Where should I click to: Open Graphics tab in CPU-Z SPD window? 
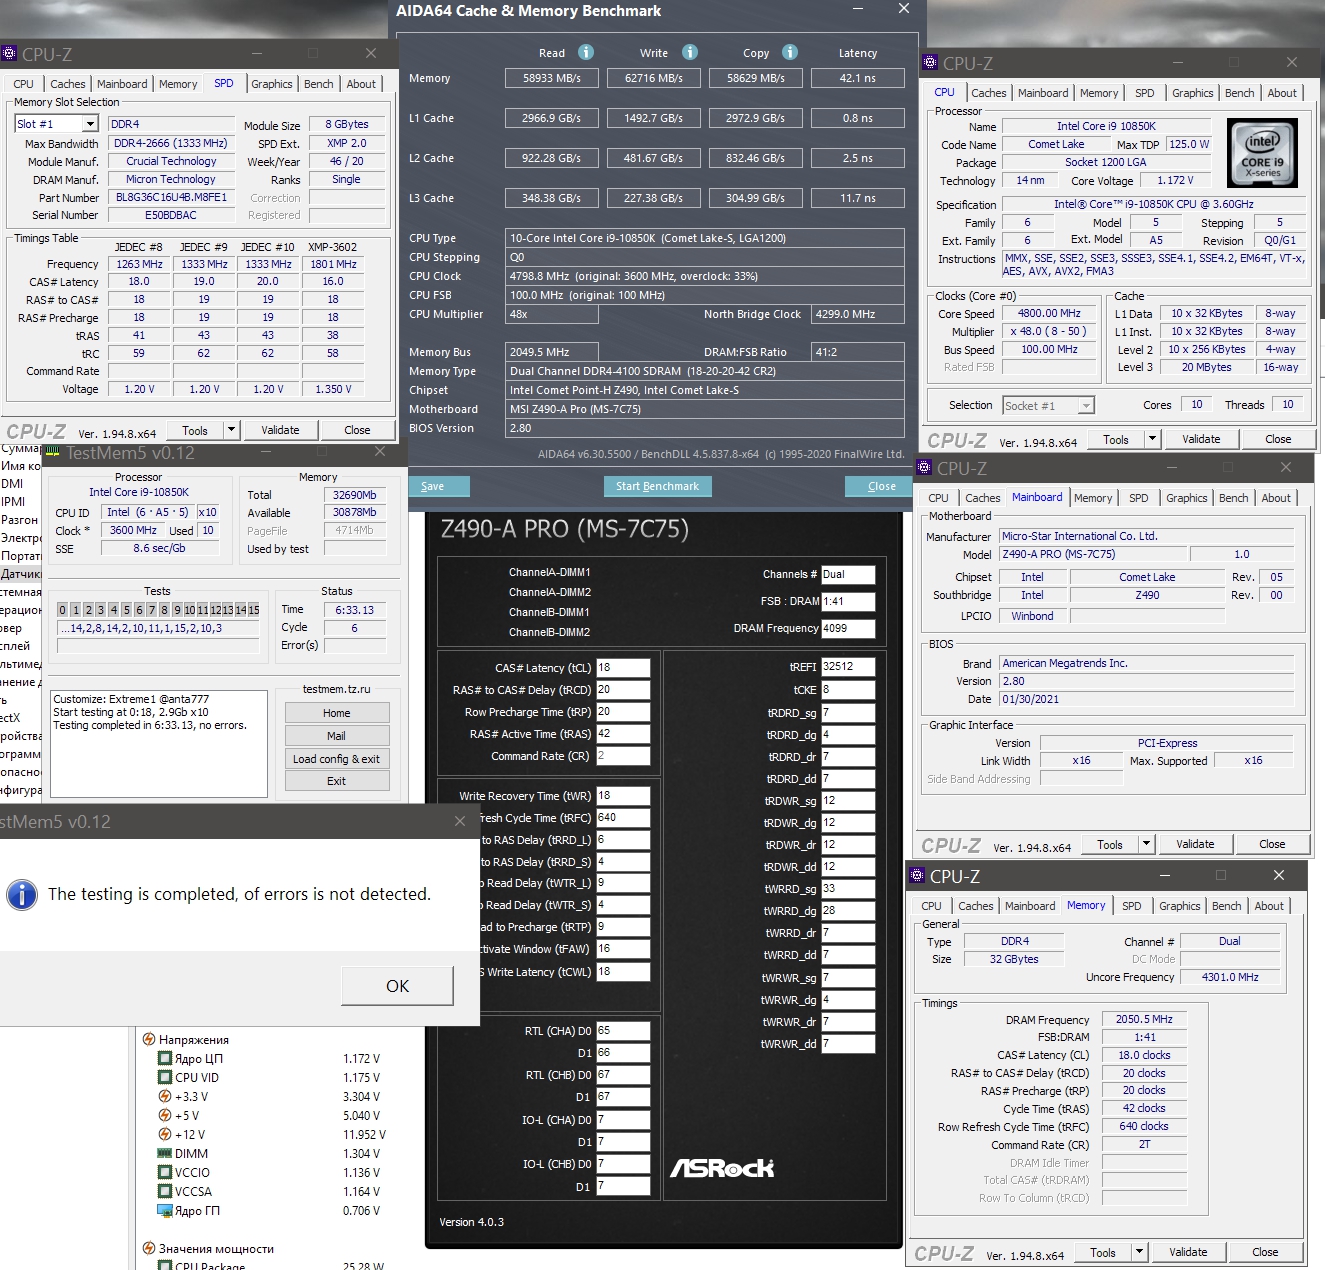coord(272,84)
